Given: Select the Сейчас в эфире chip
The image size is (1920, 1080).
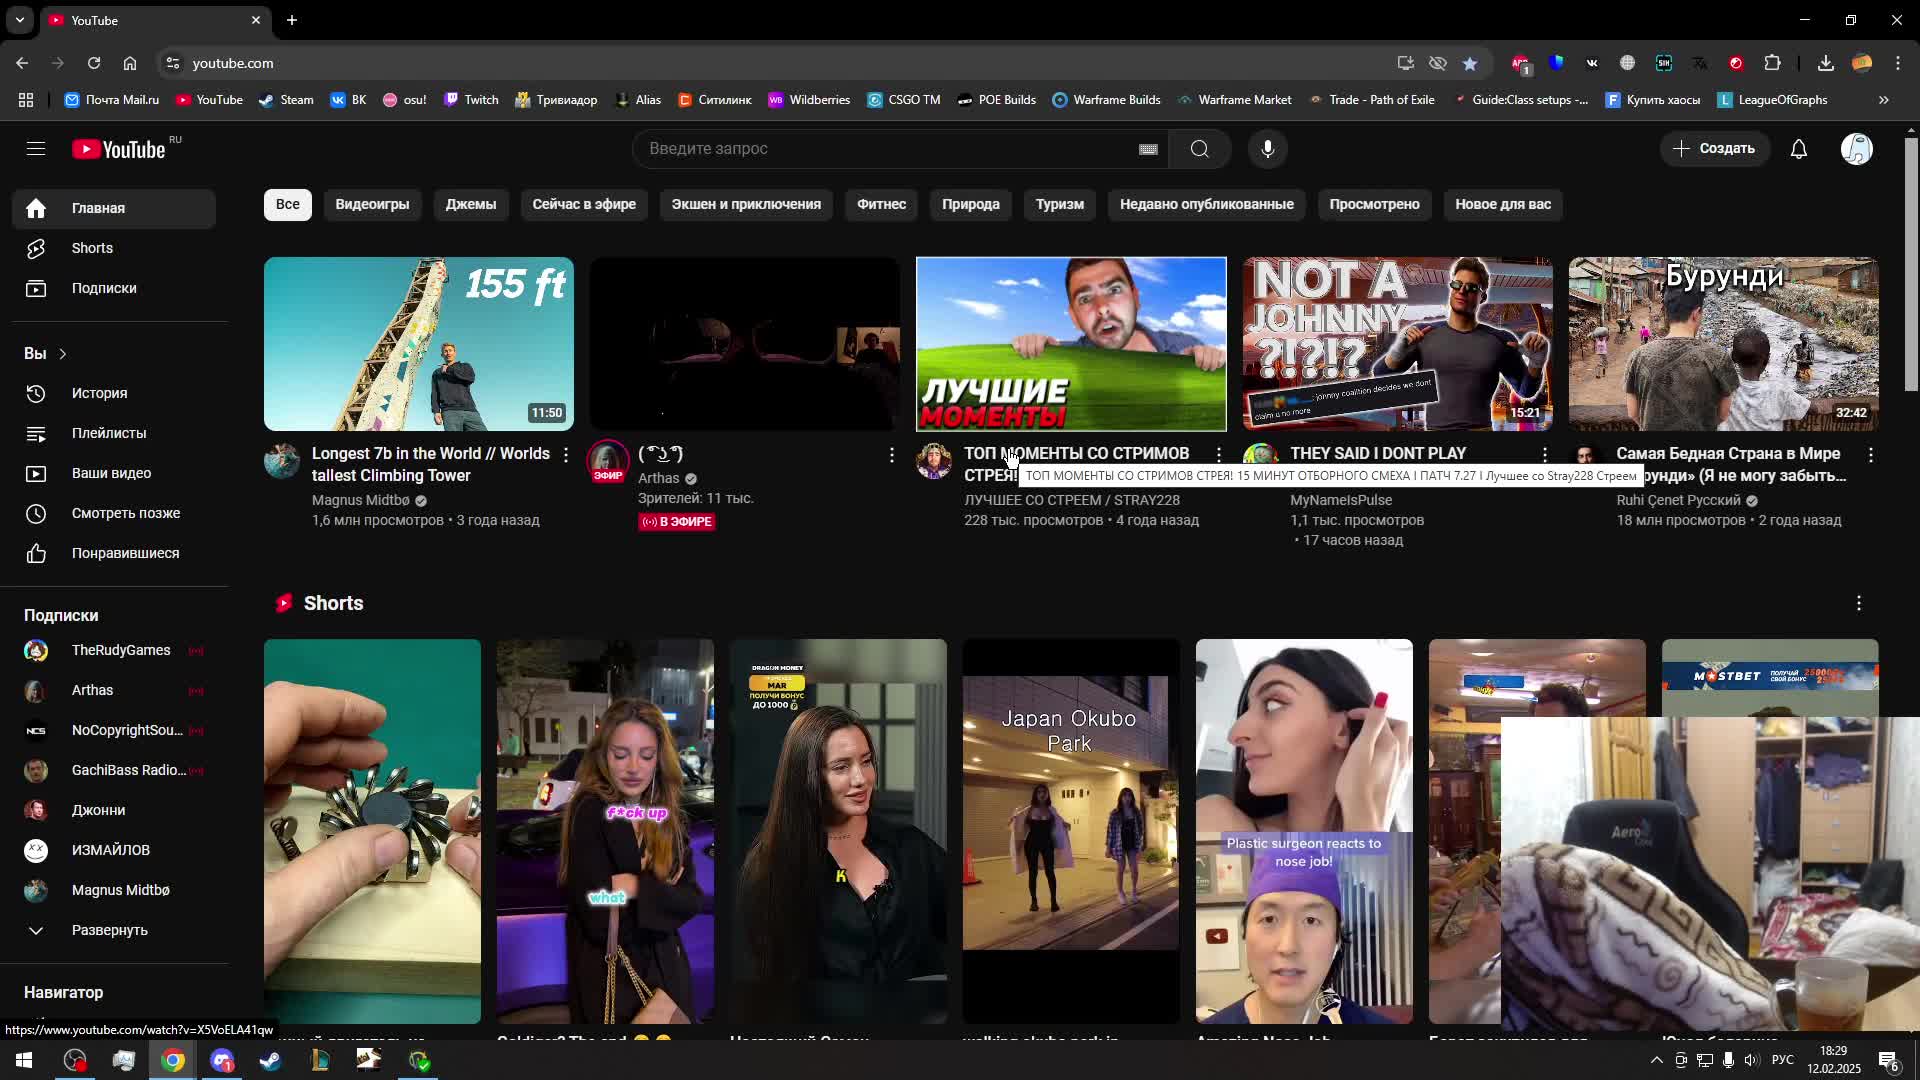Looking at the screenshot, I should [584, 204].
